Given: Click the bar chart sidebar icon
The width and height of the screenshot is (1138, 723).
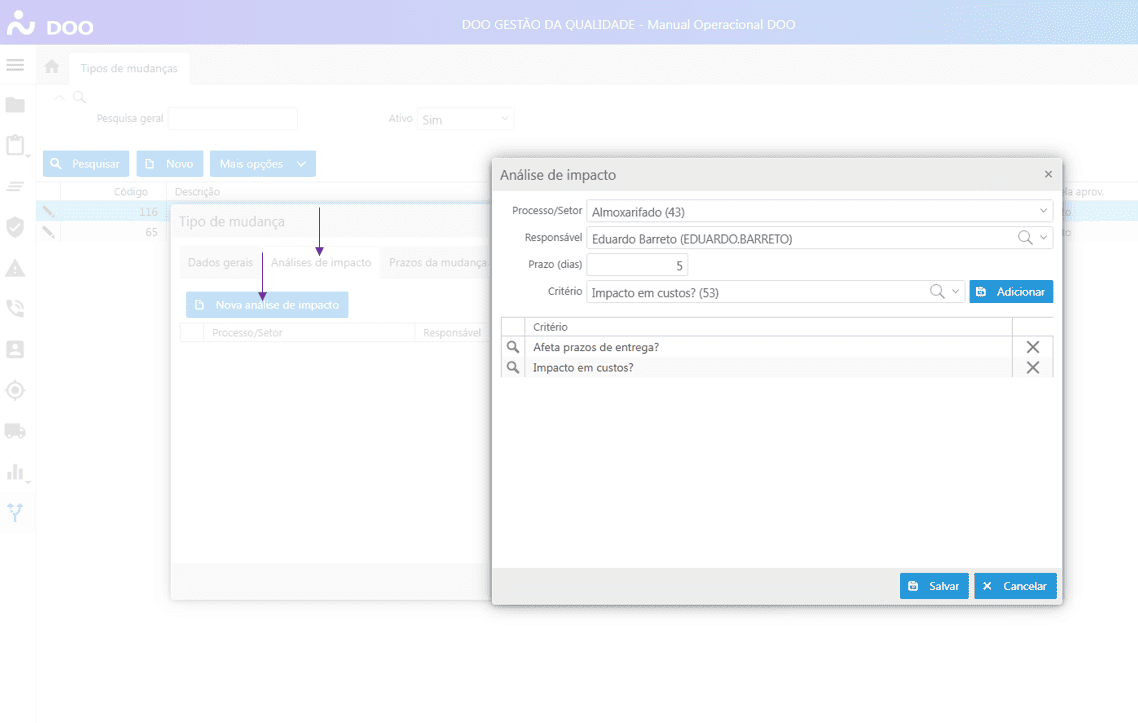Looking at the screenshot, I should 15,472.
